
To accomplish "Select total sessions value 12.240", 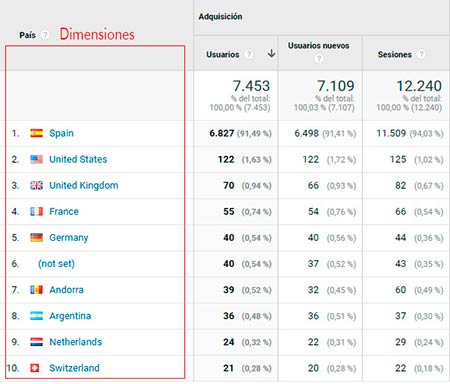I will pos(419,86).
